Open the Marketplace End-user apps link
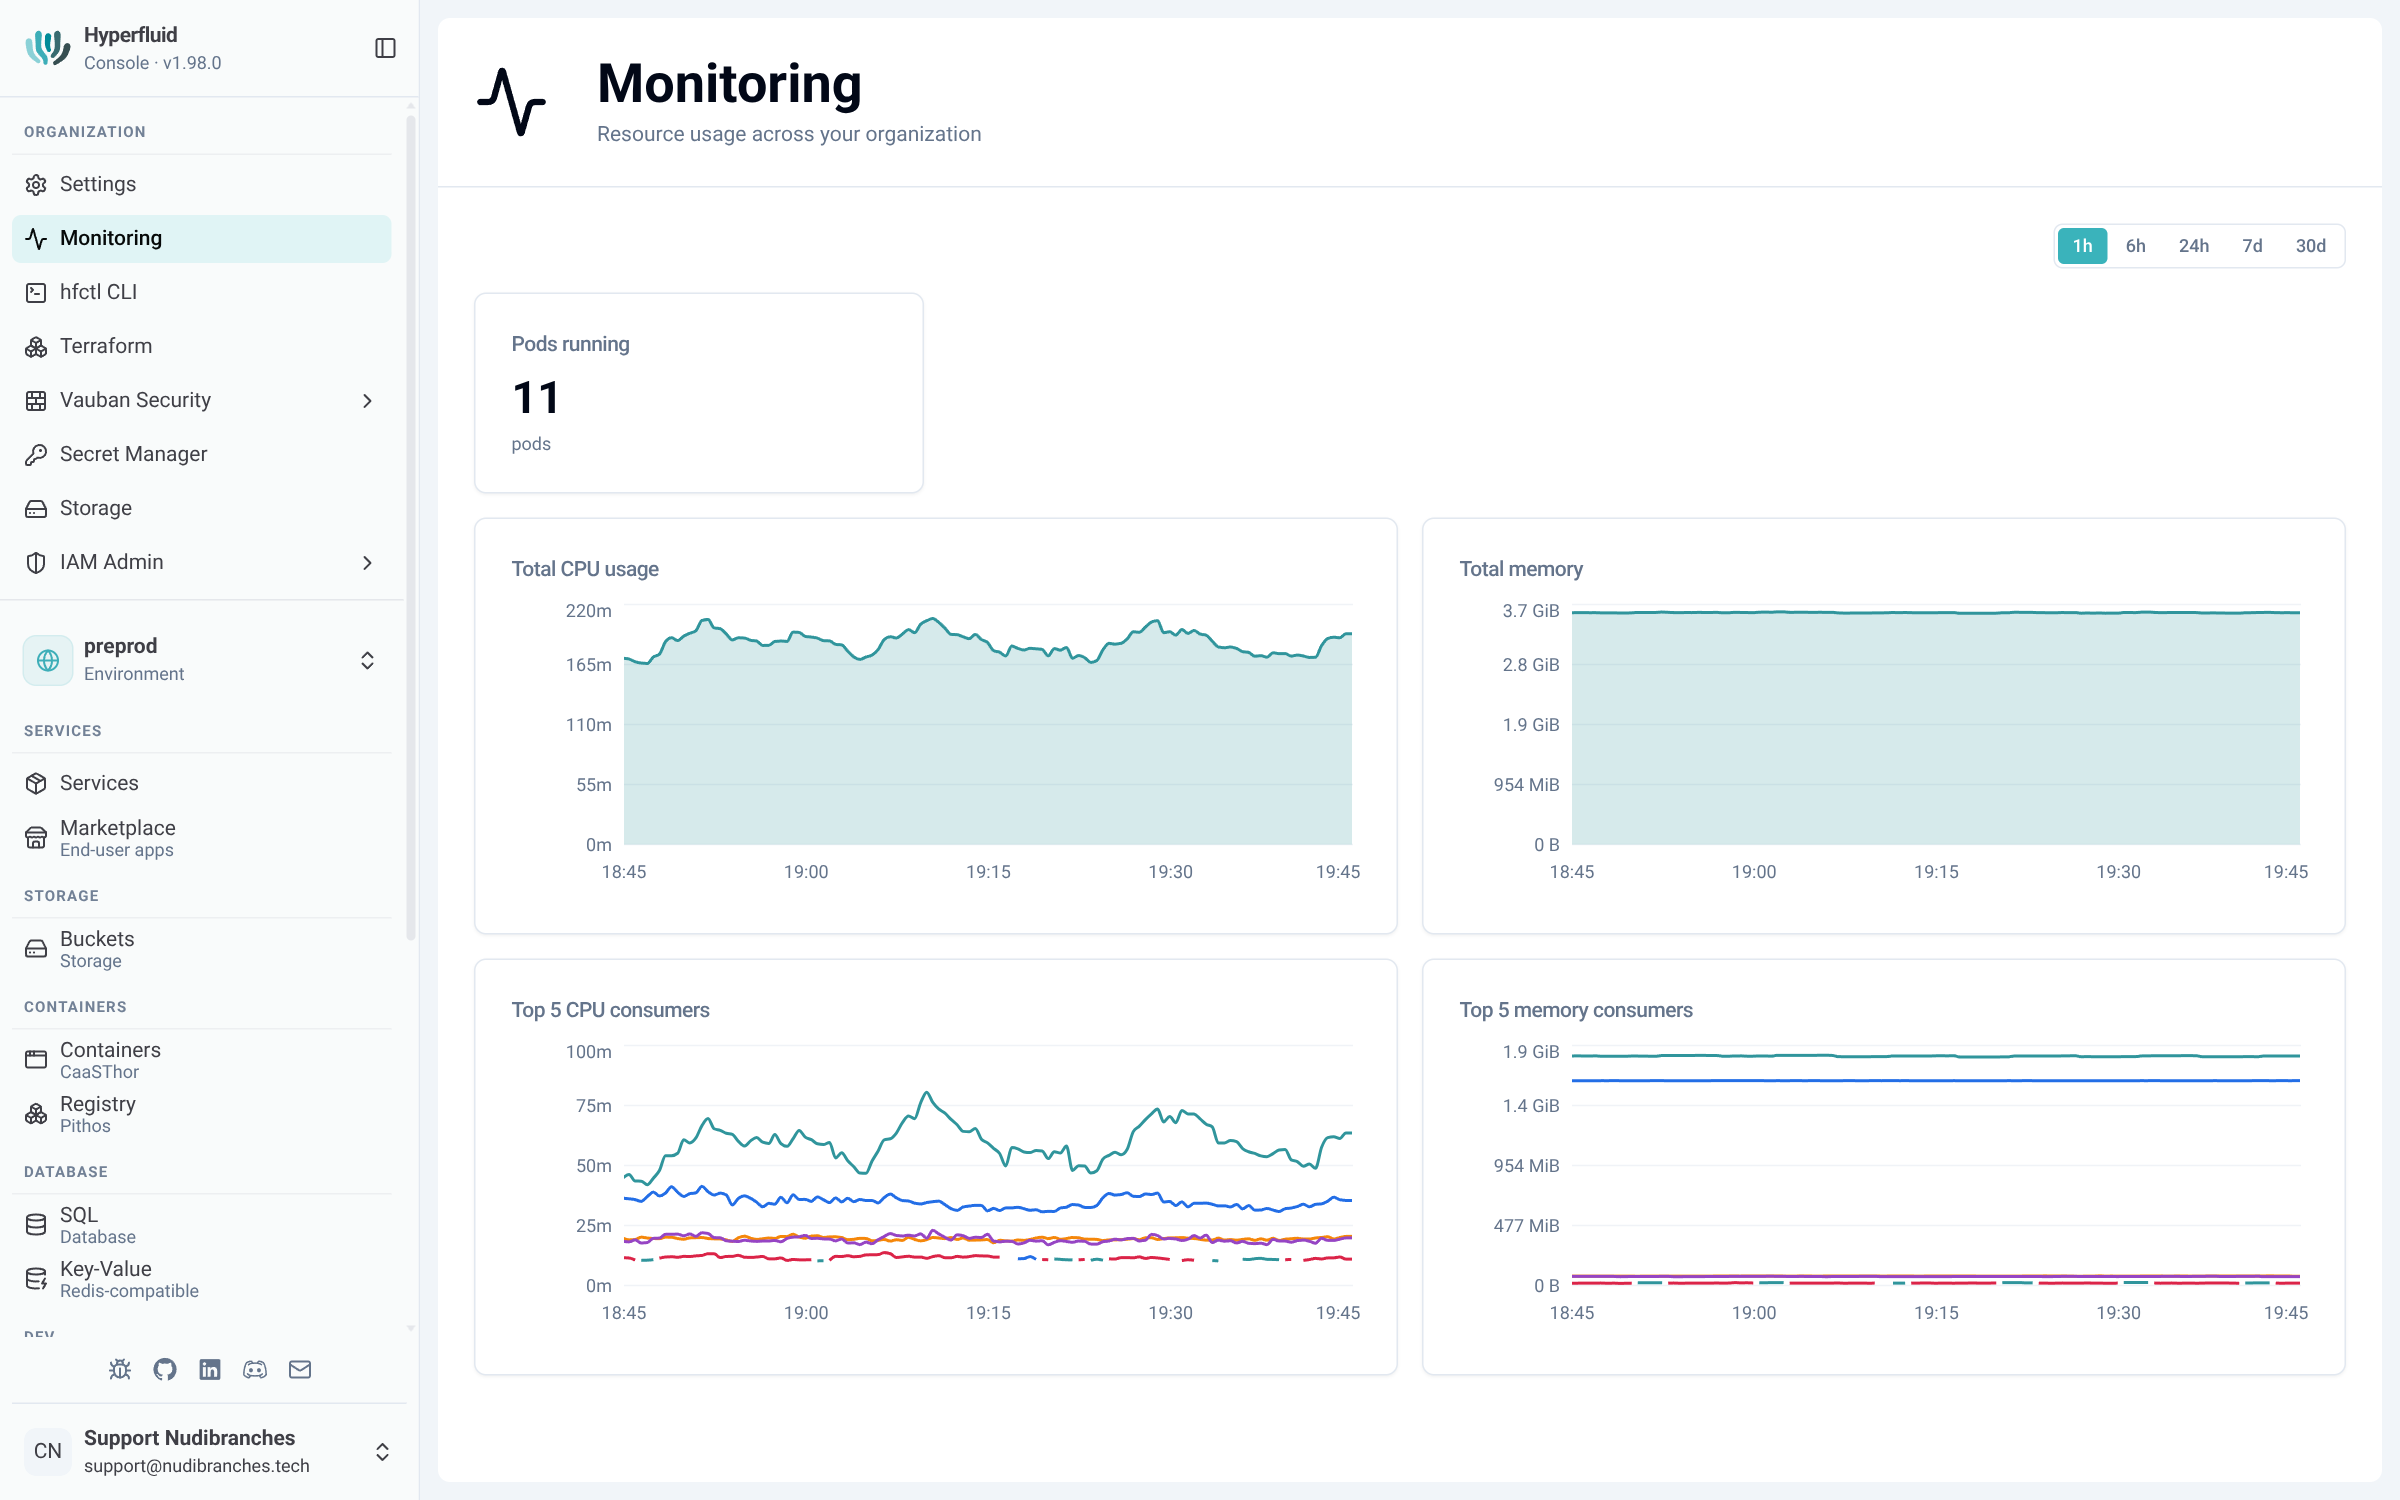 click(202, 838)
